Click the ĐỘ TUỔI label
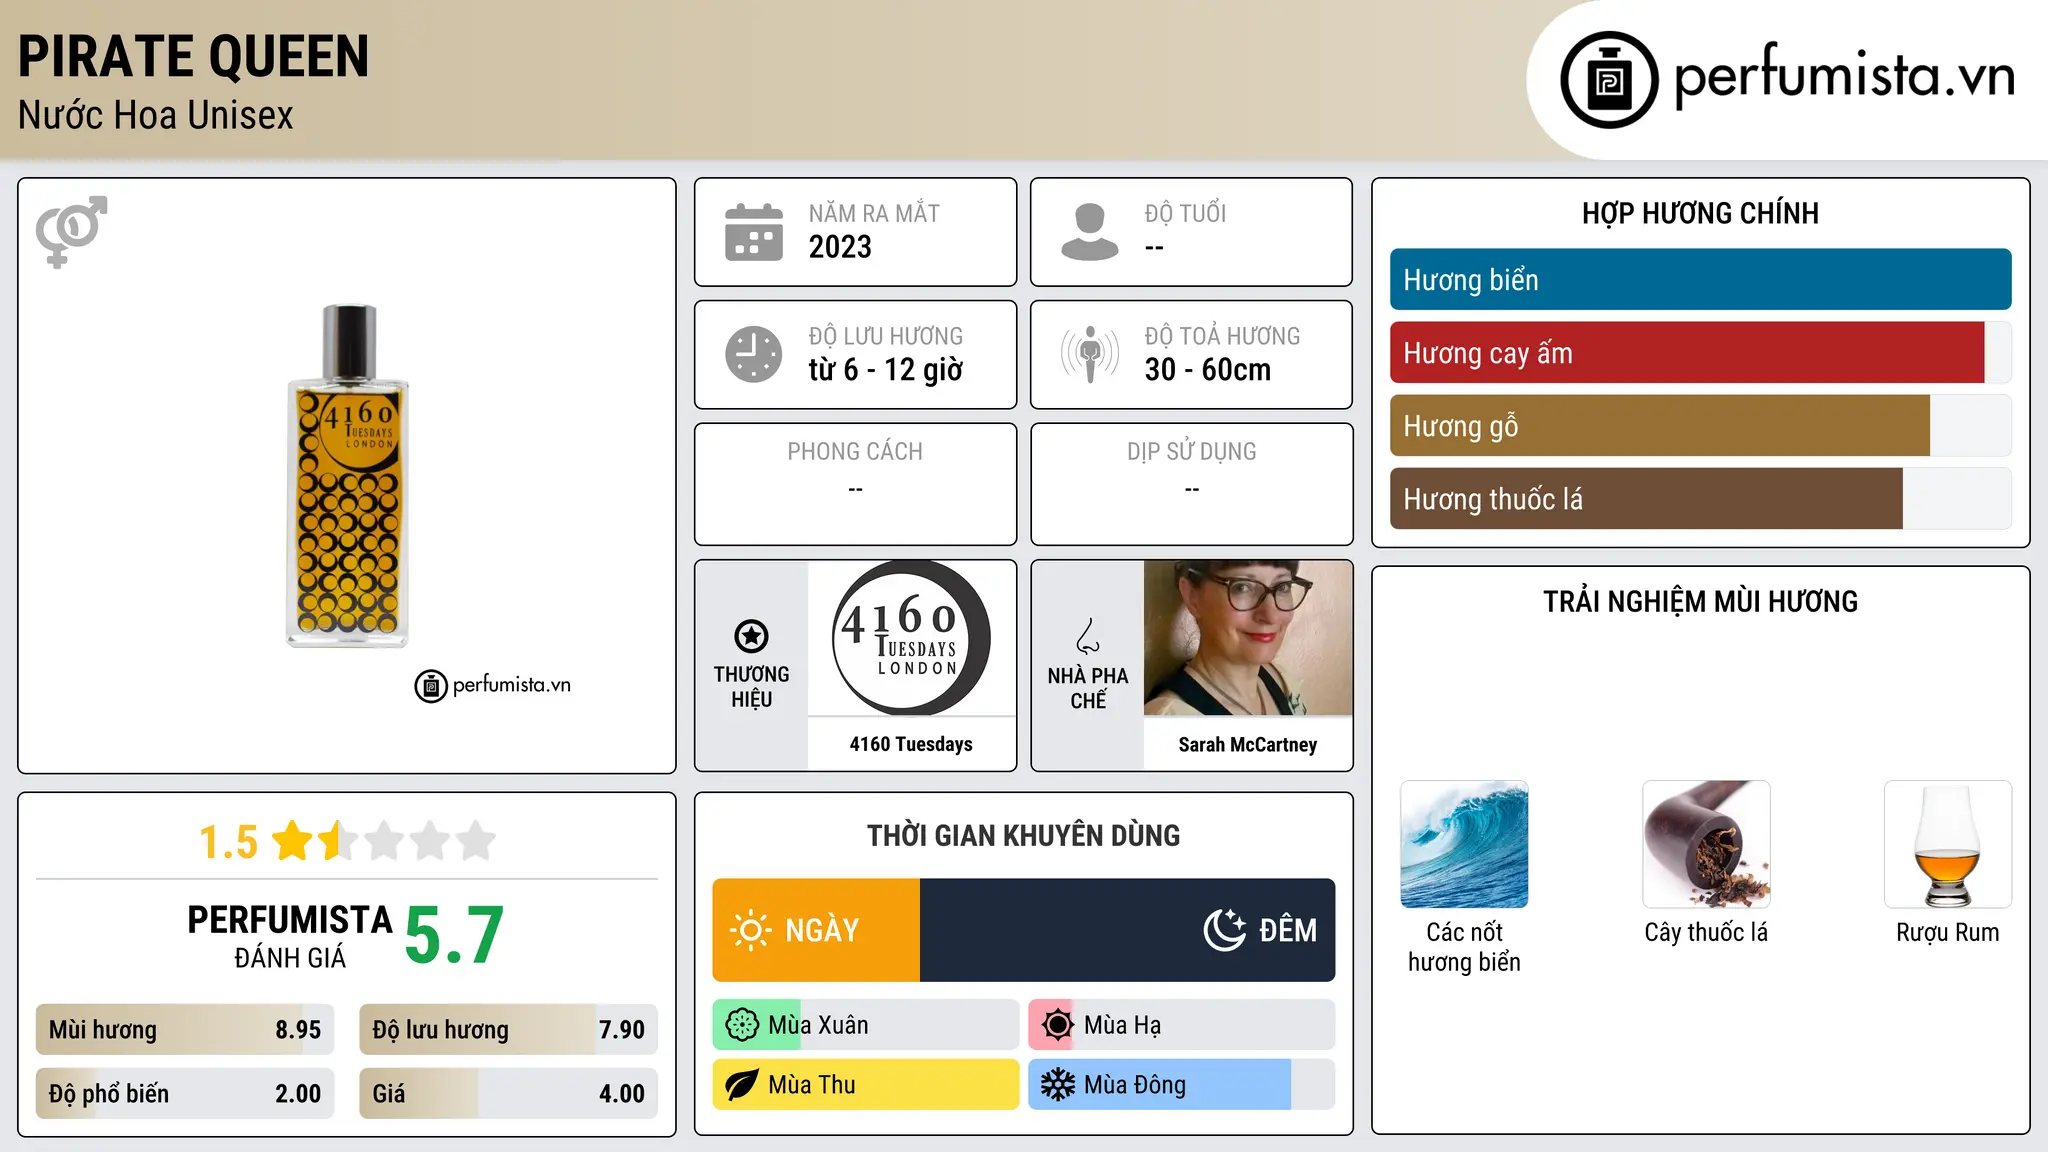 click(1185, 214)
